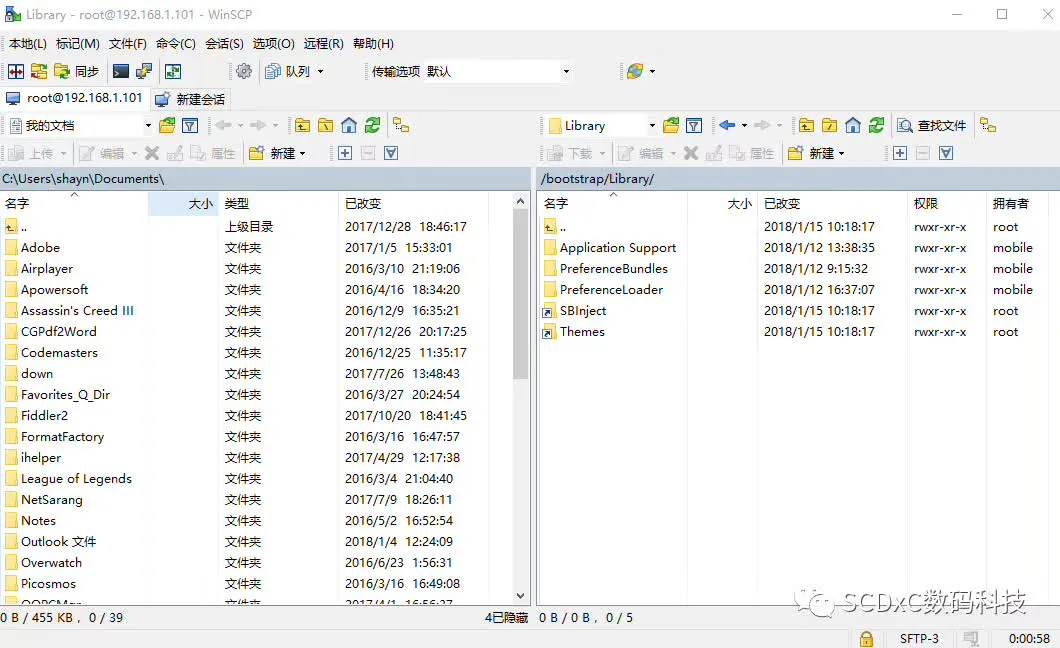Viewport: 1060px width, 648px height.
Task: Click compare directories icon beside 同步
Action: (x=39, y=71)
